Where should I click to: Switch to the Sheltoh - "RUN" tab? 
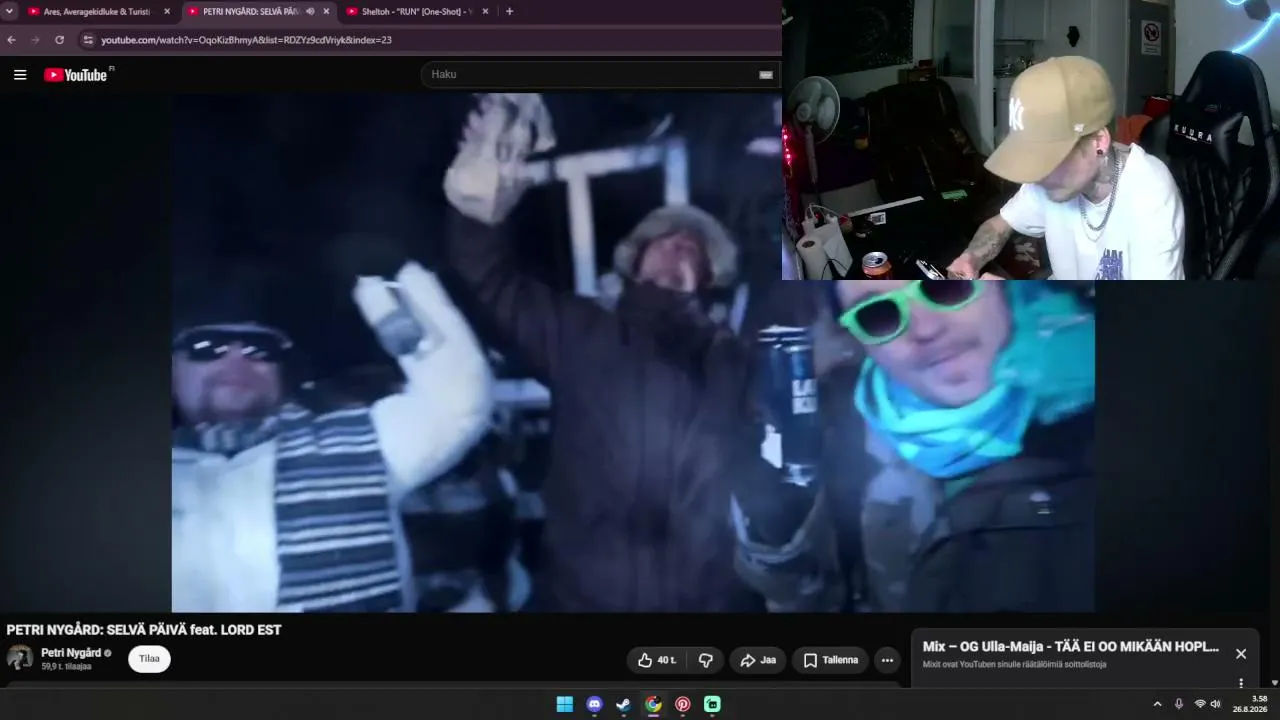pyautogui.click(x=416, y=11)
